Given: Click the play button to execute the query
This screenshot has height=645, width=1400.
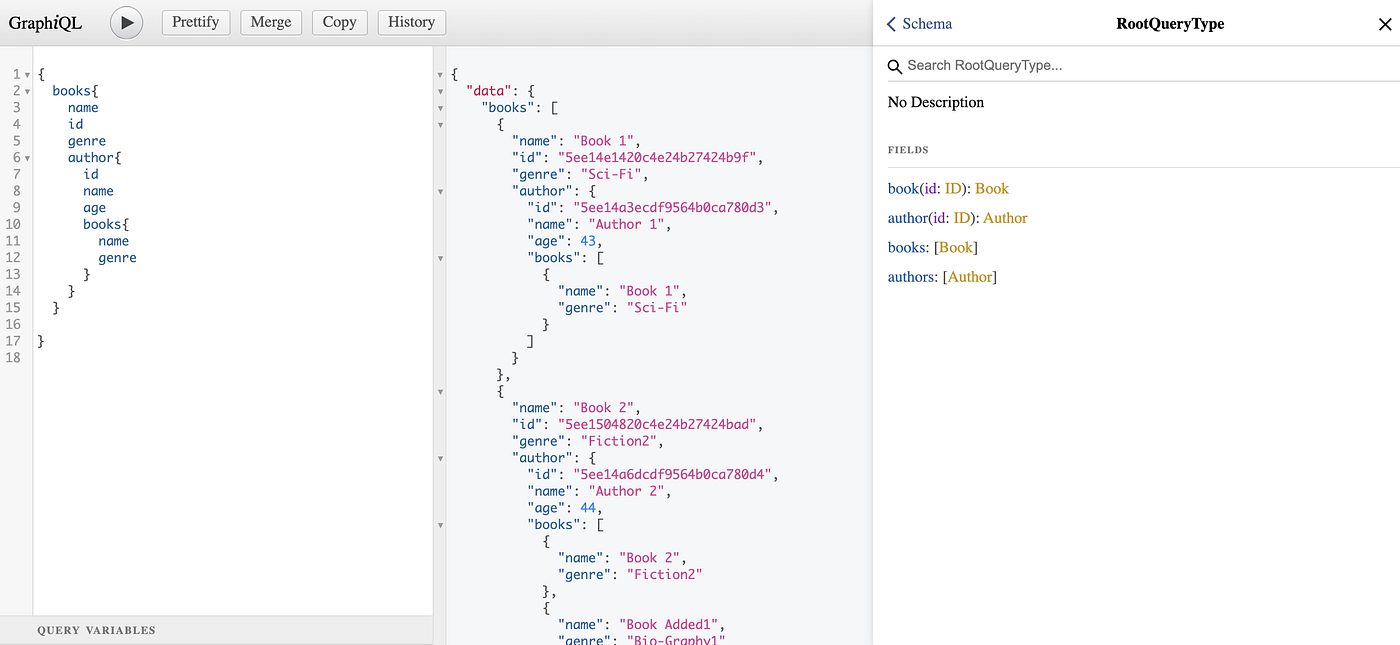Looking at the screenshot, I should click(126, 22).
